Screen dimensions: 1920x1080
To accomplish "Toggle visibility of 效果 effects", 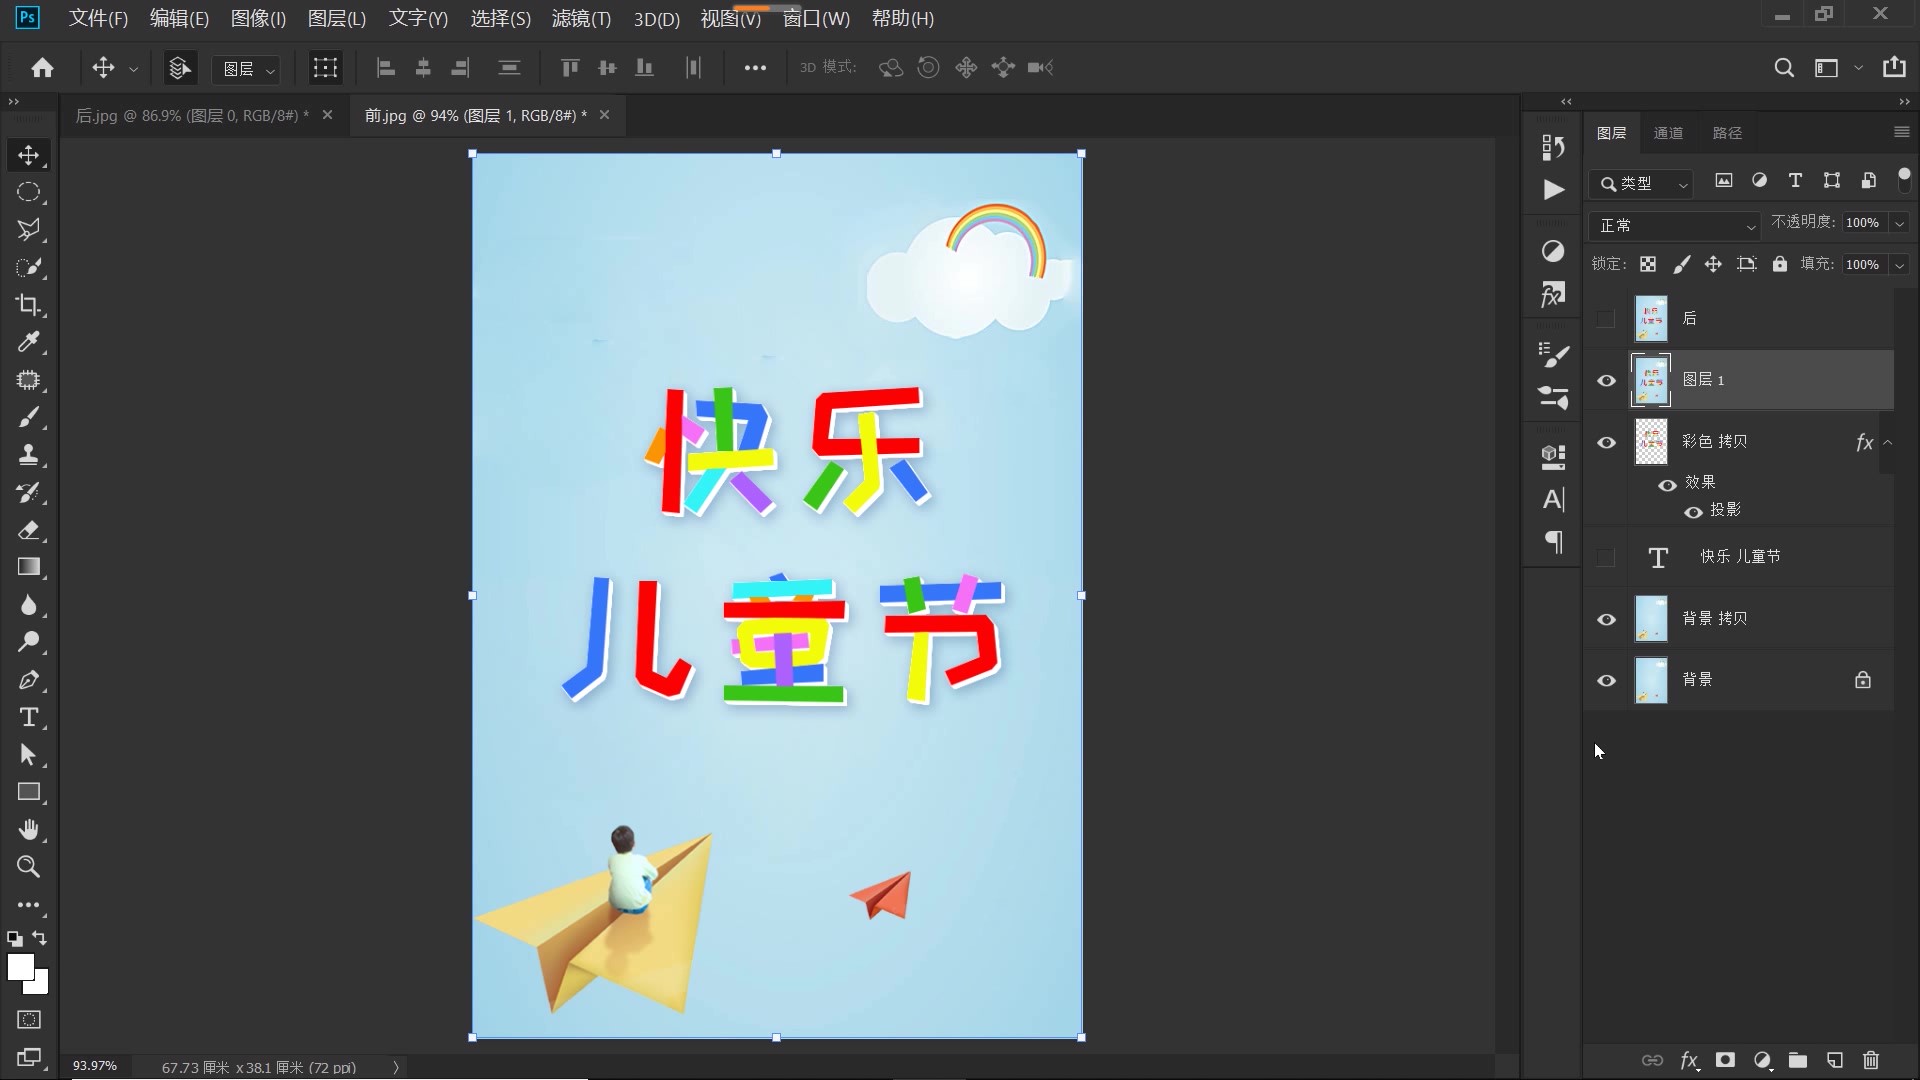I will click(x=1667, y=485).
